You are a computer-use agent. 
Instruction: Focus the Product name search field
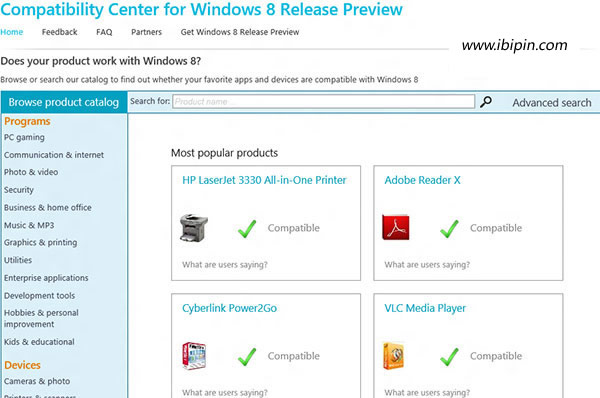coord(323,101)
